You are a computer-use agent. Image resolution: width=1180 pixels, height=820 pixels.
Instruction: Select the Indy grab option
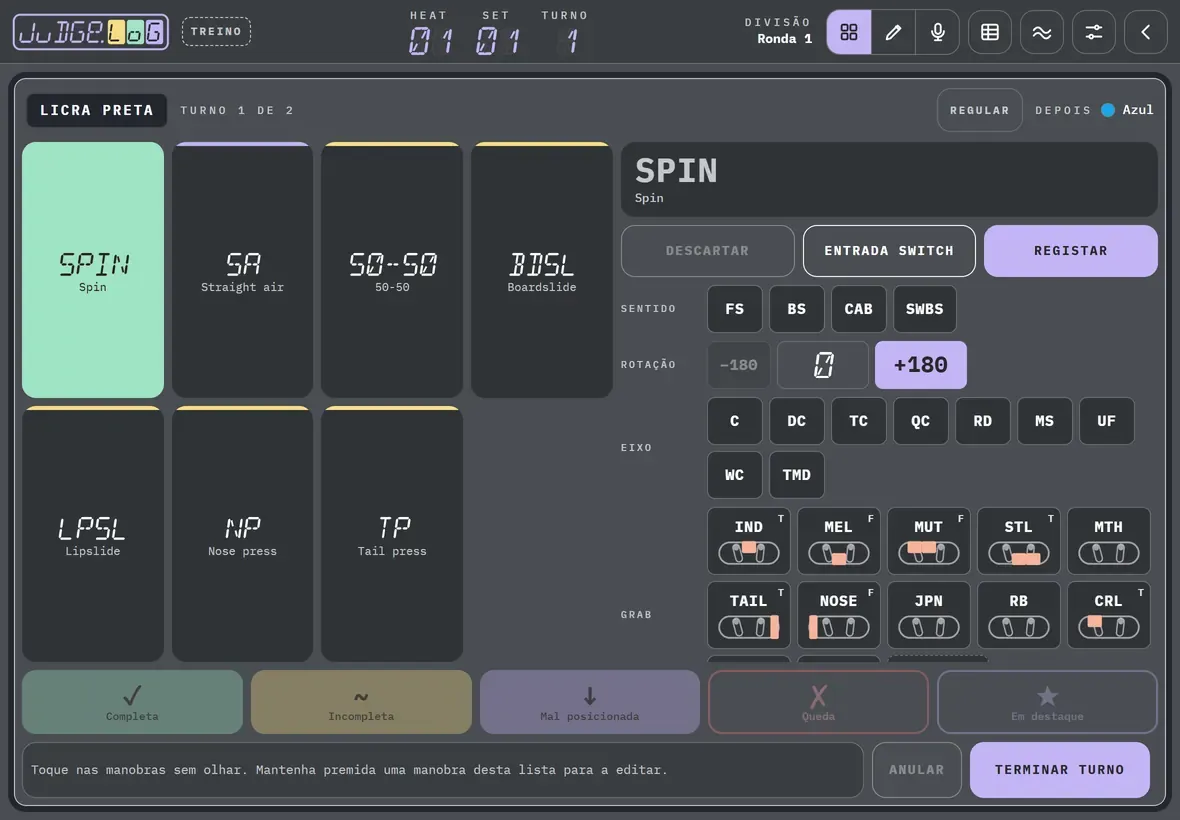coord(749,541)
